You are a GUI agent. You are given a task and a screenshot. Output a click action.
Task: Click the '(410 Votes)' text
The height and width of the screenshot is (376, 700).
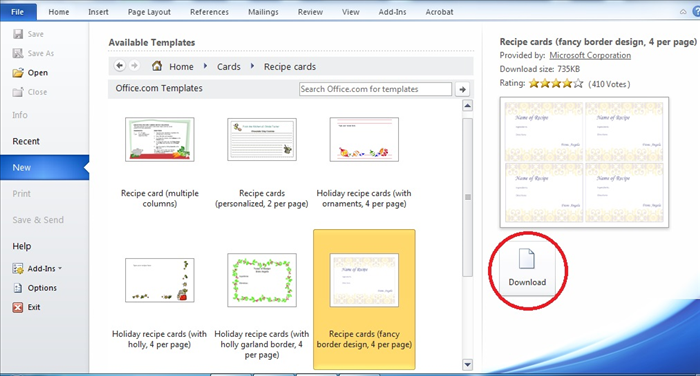pyautogui.click(x=609, y=84)
